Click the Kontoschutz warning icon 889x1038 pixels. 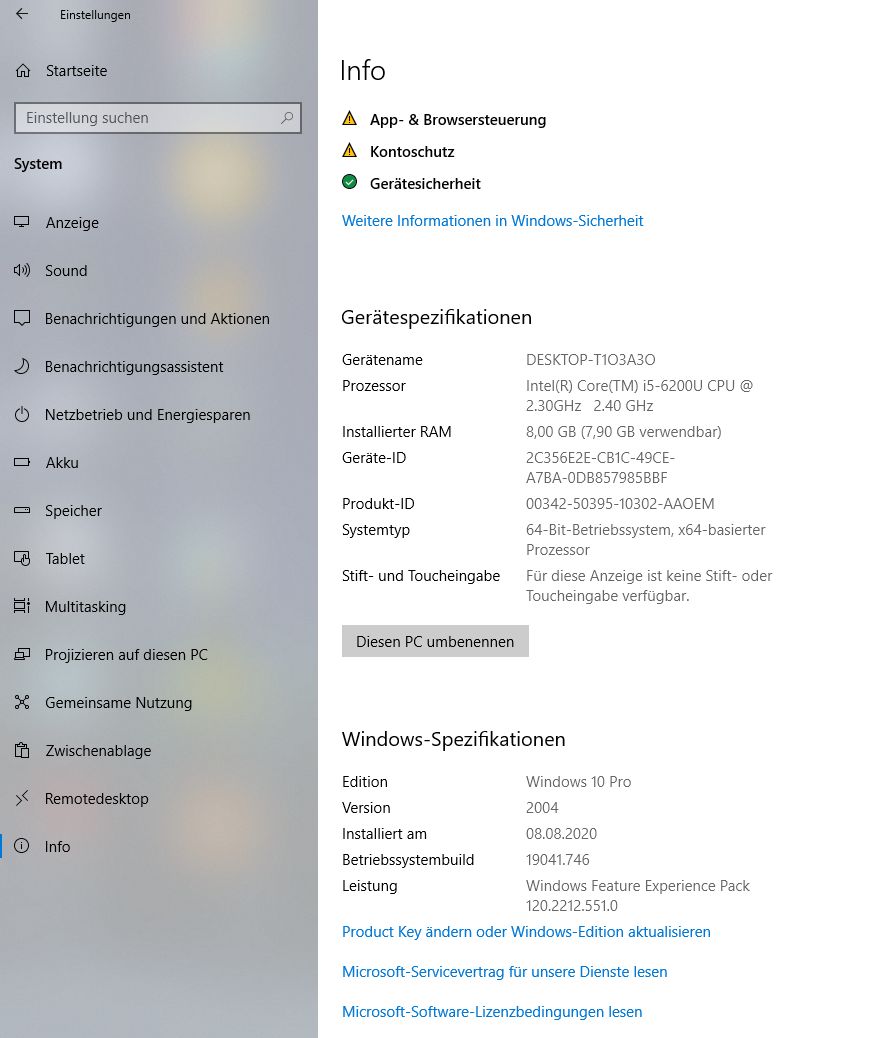click(x=350, y=150)
